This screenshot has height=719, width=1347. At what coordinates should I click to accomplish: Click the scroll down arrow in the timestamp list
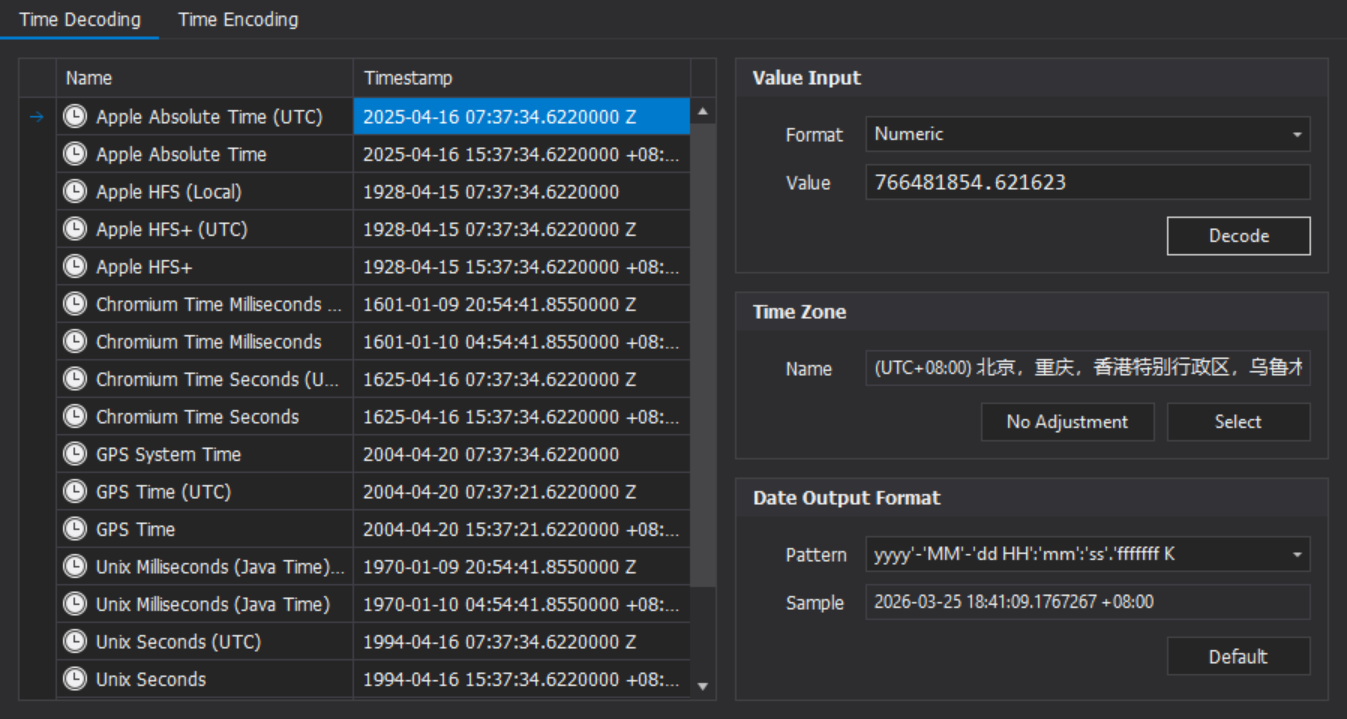pos(703,686)
